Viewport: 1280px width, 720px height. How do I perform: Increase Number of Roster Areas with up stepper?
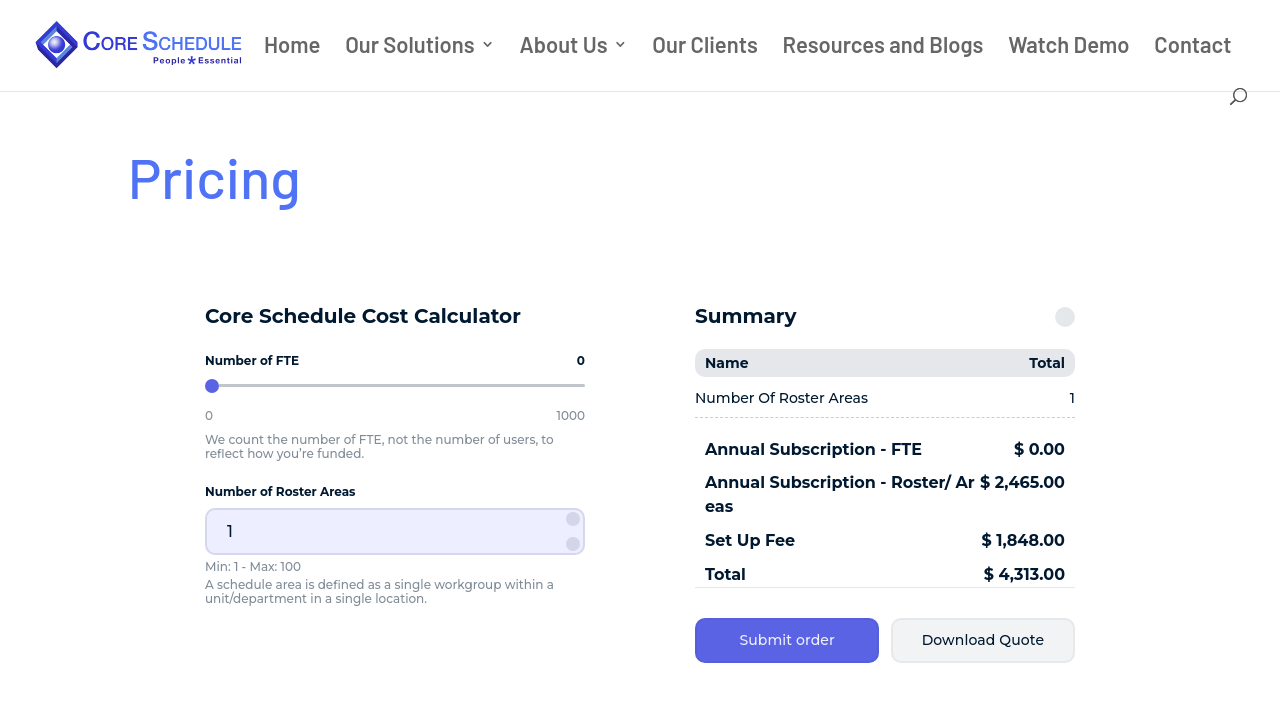click(x=573, y=519)
